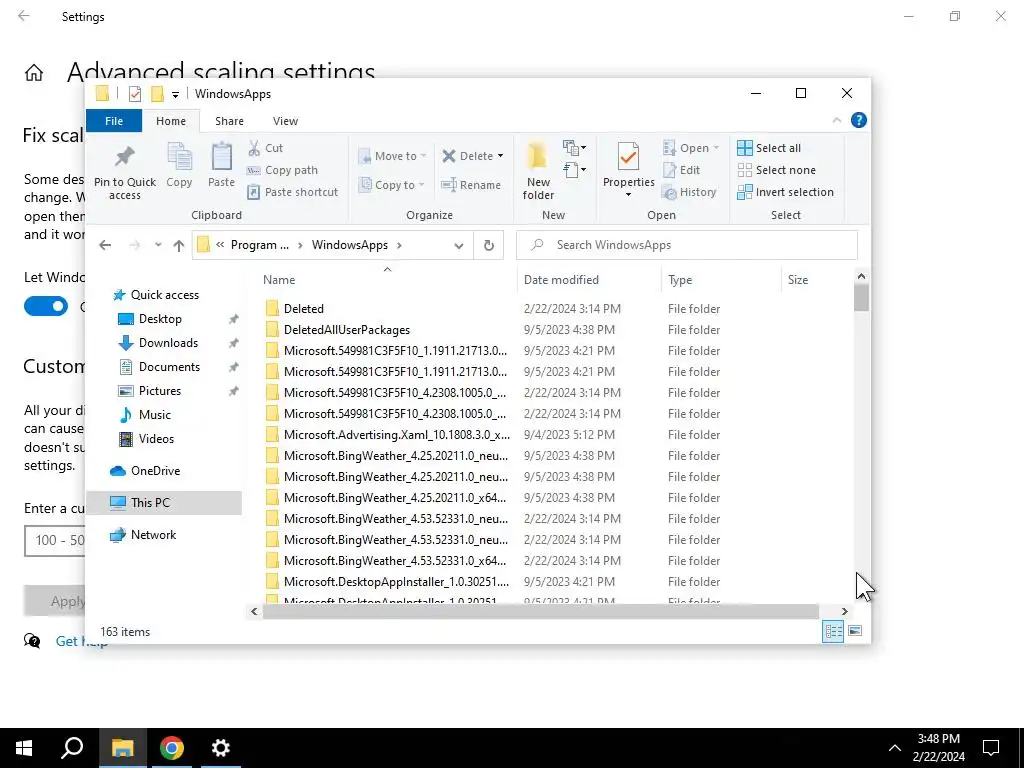Click the Cut scissors command

pyautogui.click(x=265, y=148)
